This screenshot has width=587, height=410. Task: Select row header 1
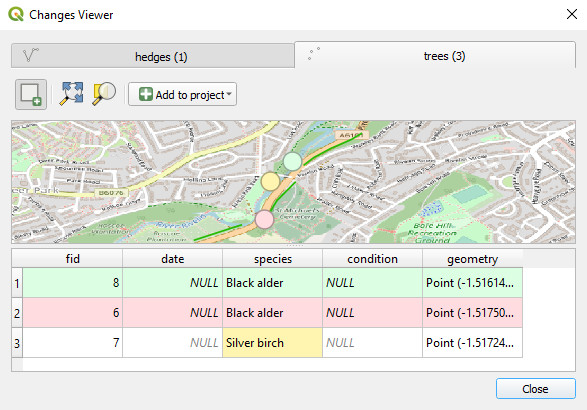click(17, 283)
